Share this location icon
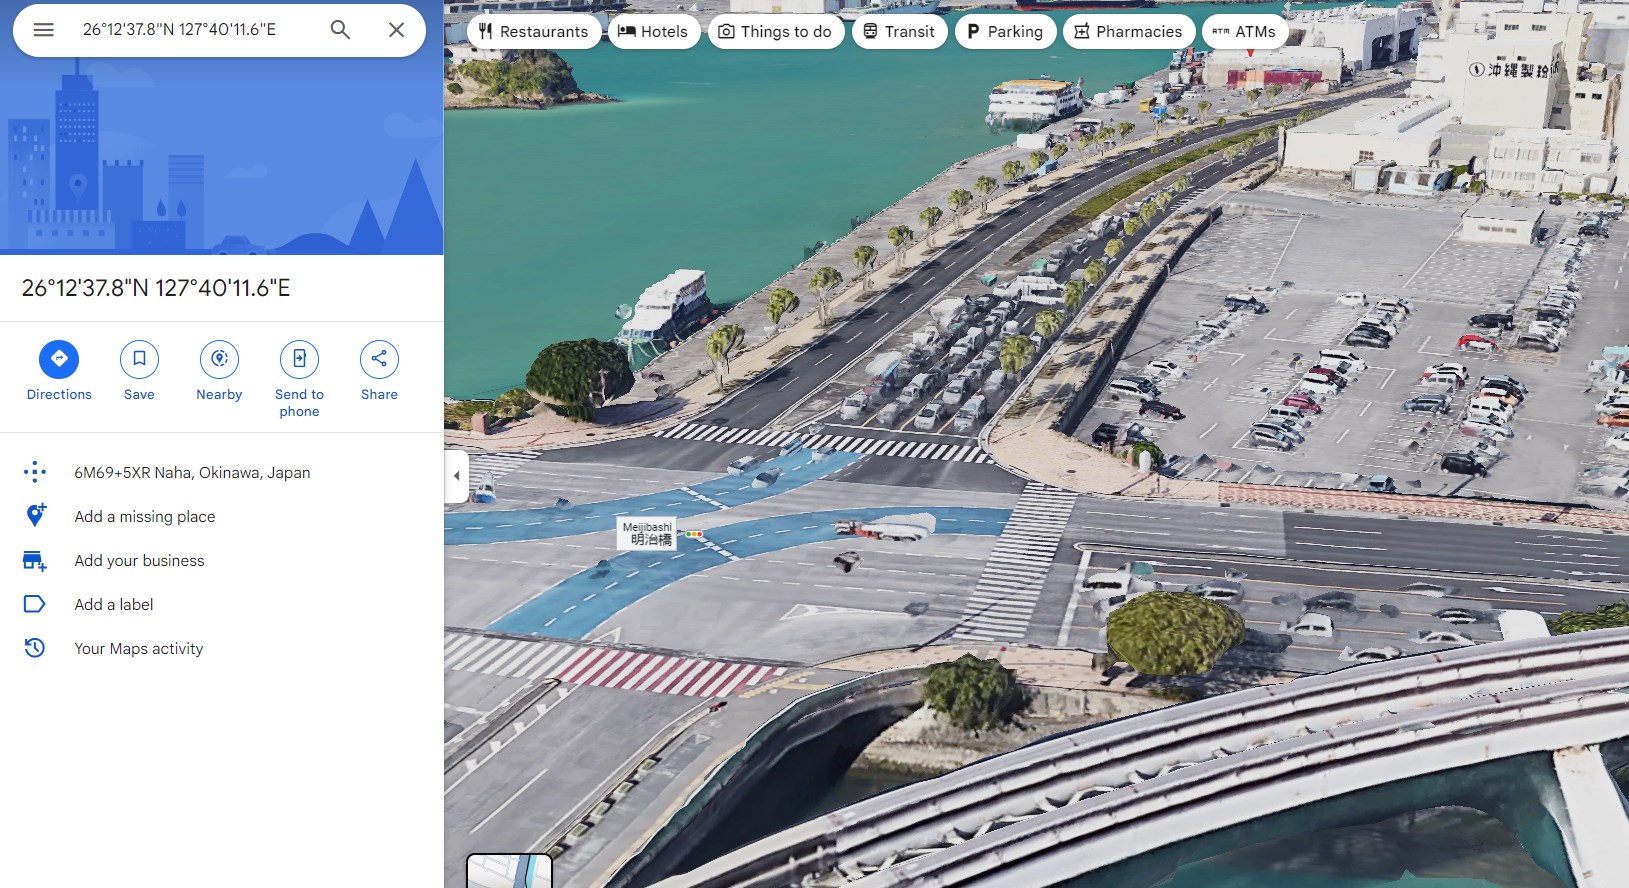The height and width of the screenshot is (888, 1629). [x=379, y=359]
